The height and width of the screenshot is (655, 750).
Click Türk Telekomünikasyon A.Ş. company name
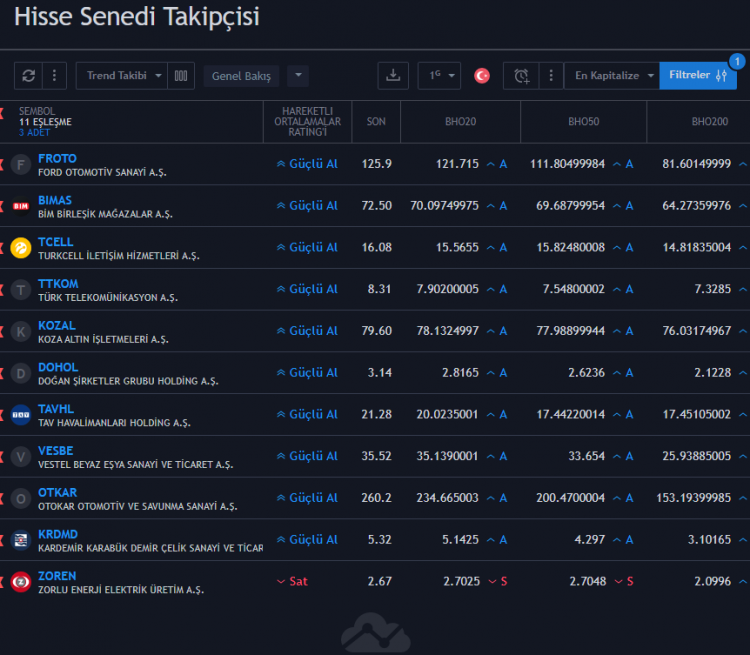coord(108,298)
